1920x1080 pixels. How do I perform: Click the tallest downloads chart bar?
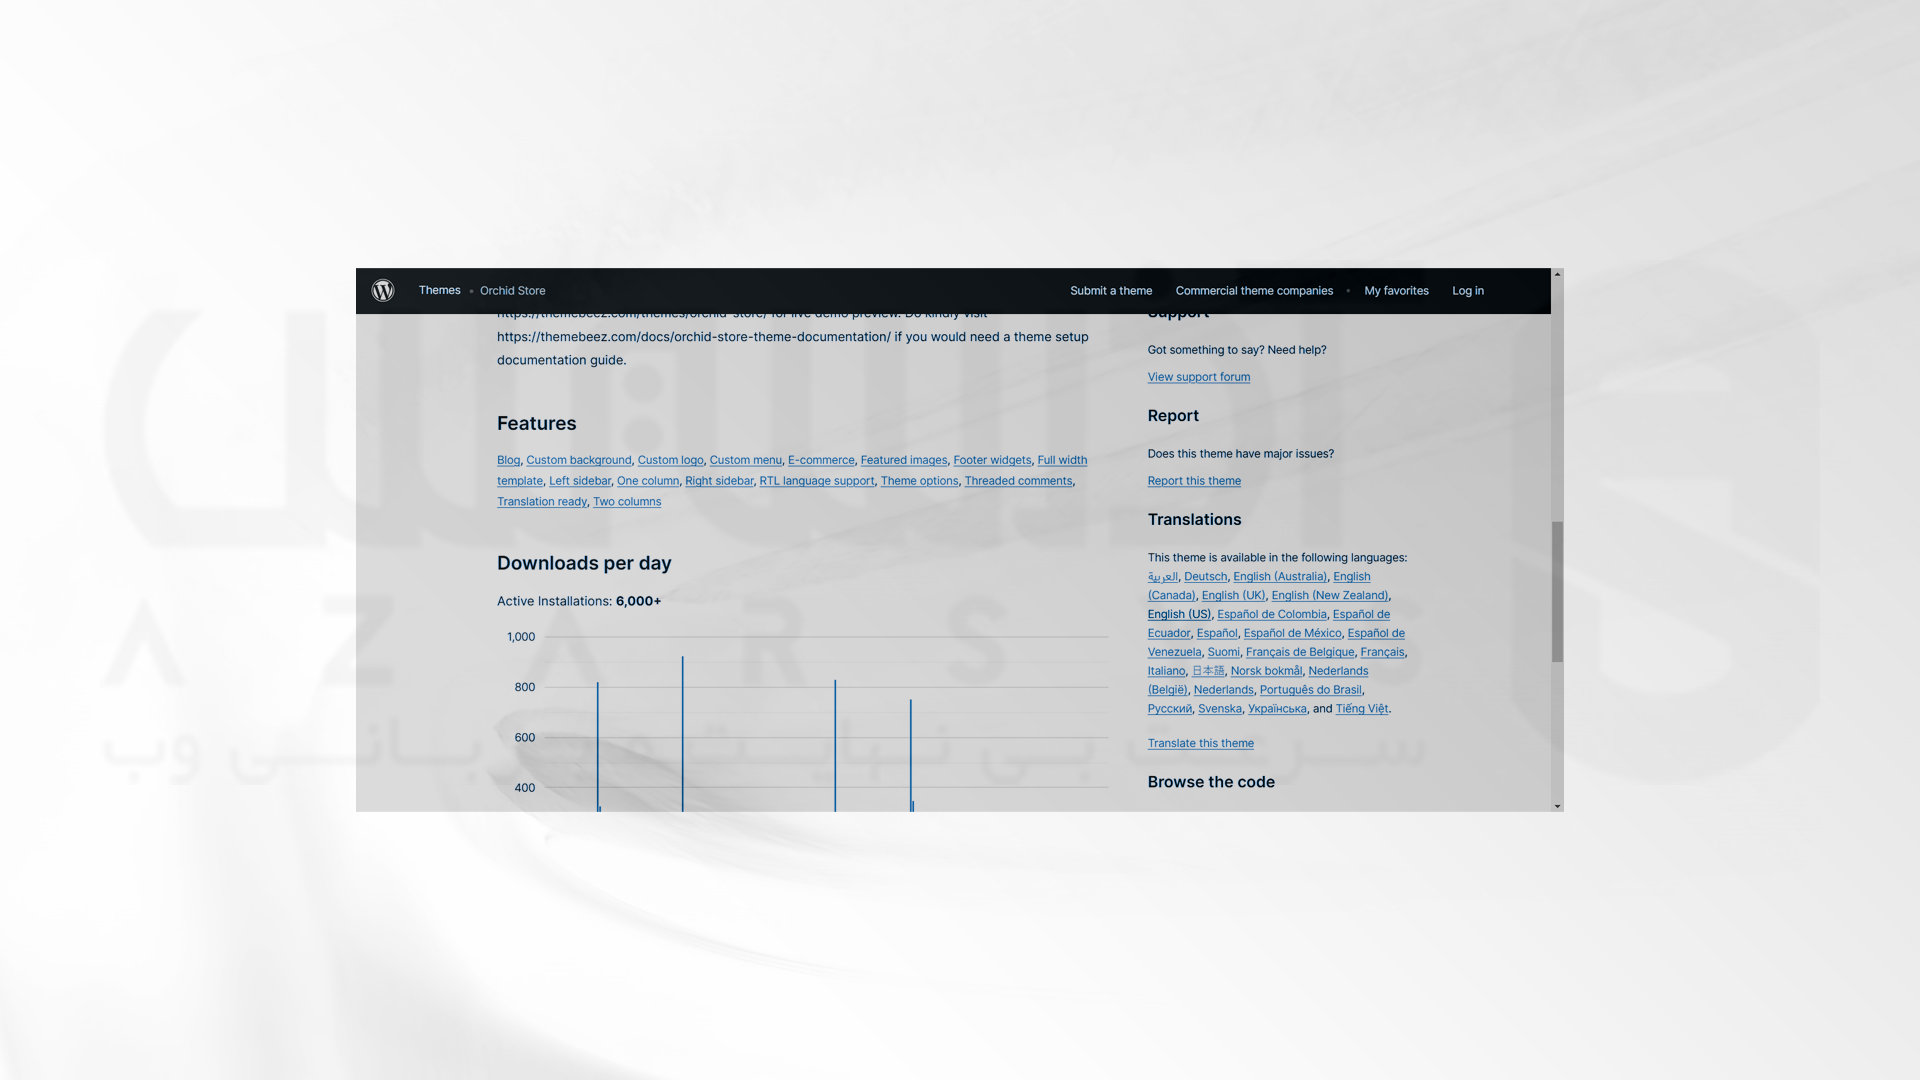coord(682,734)
